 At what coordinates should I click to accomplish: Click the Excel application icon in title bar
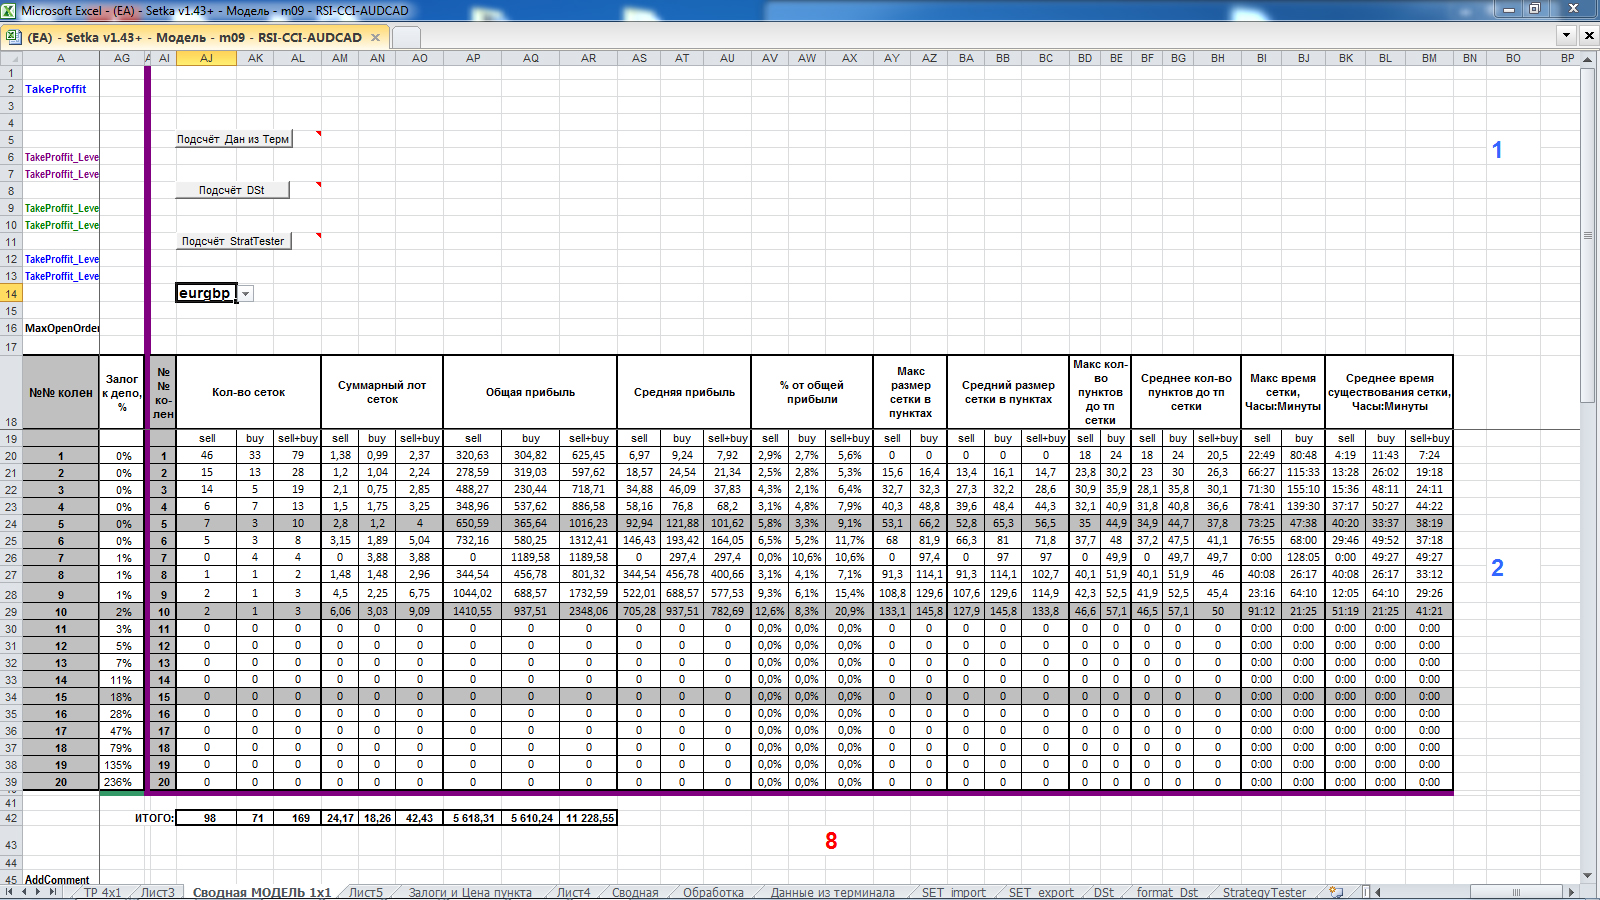tap(9, 10)
